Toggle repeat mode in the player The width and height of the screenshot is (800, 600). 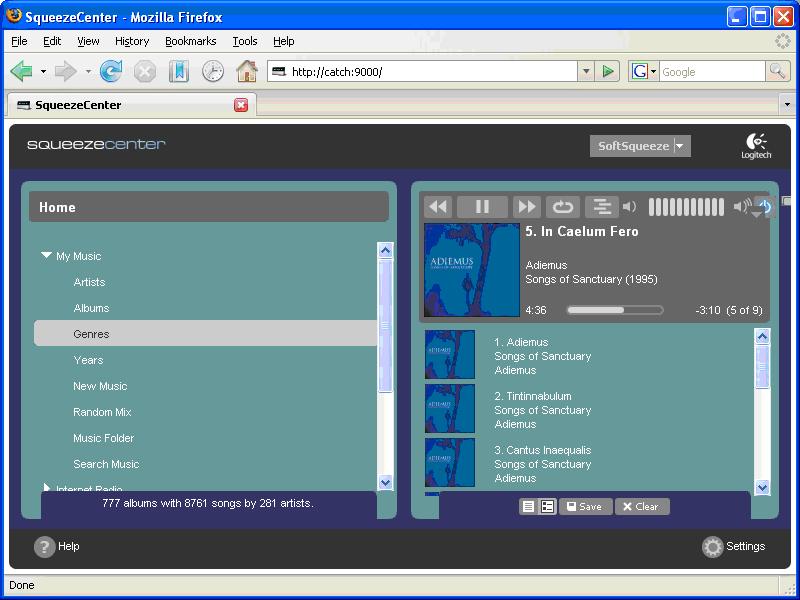563,207
